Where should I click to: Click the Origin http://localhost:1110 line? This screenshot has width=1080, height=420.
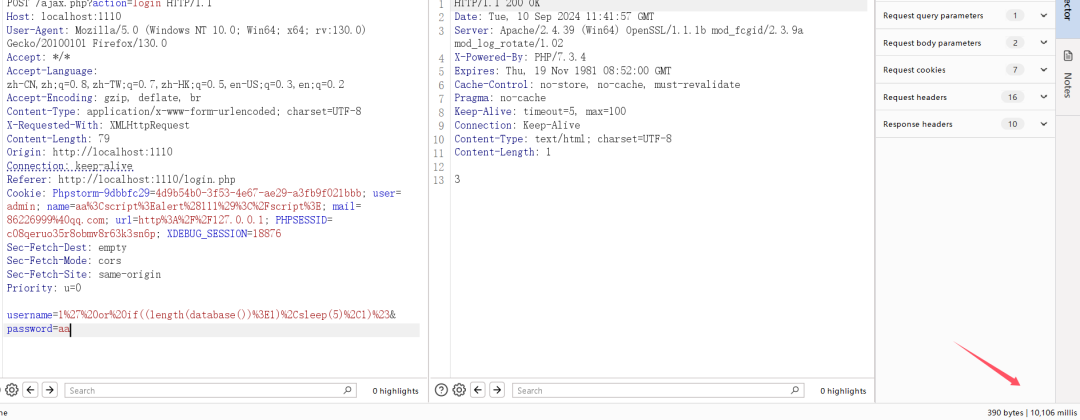(90, 152)
